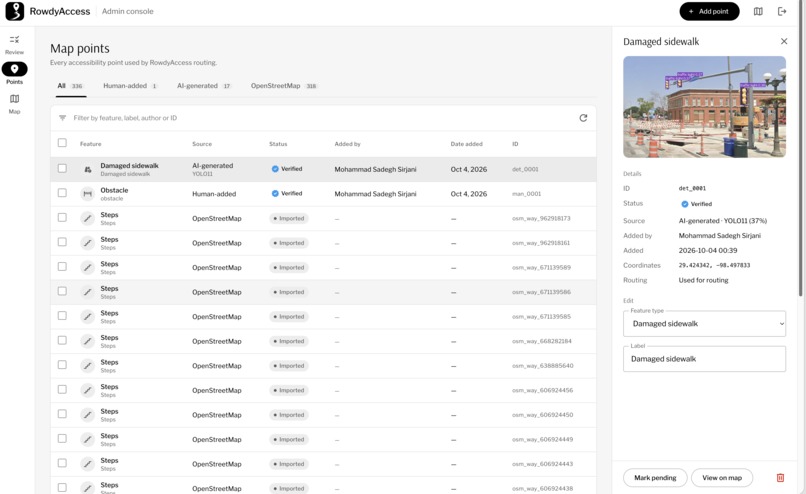Click the steps icon for osm_way_671139586
The height and width of the screenshot is (494, 806).
pos(88,292)
